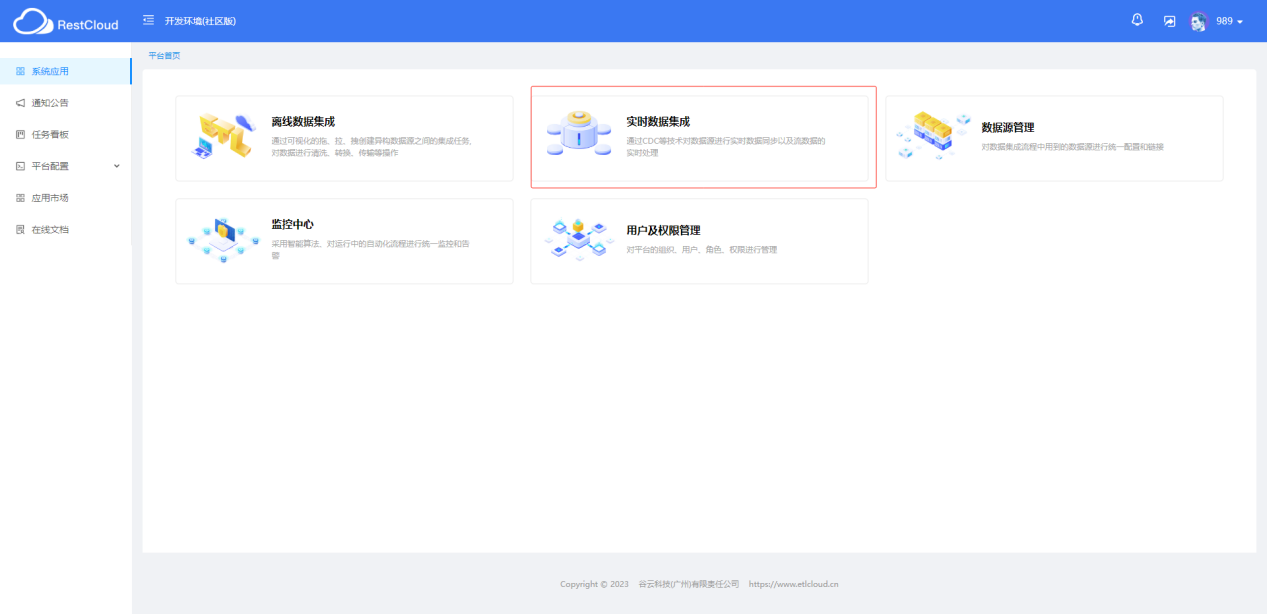
Task: Click the 通知公告 megaphone icon
Action: tap(20, 103)
